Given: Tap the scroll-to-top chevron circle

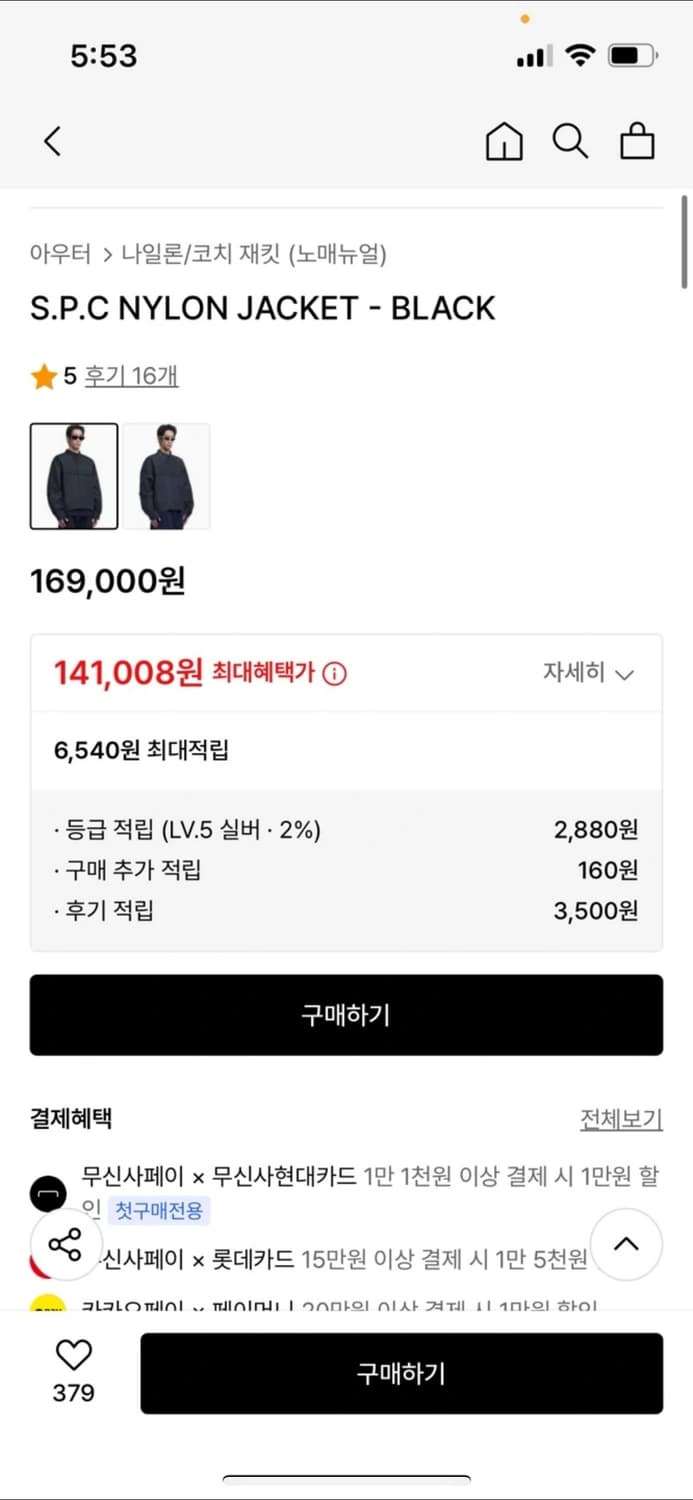Looking at the screenshot, I should pos(626,1244).
